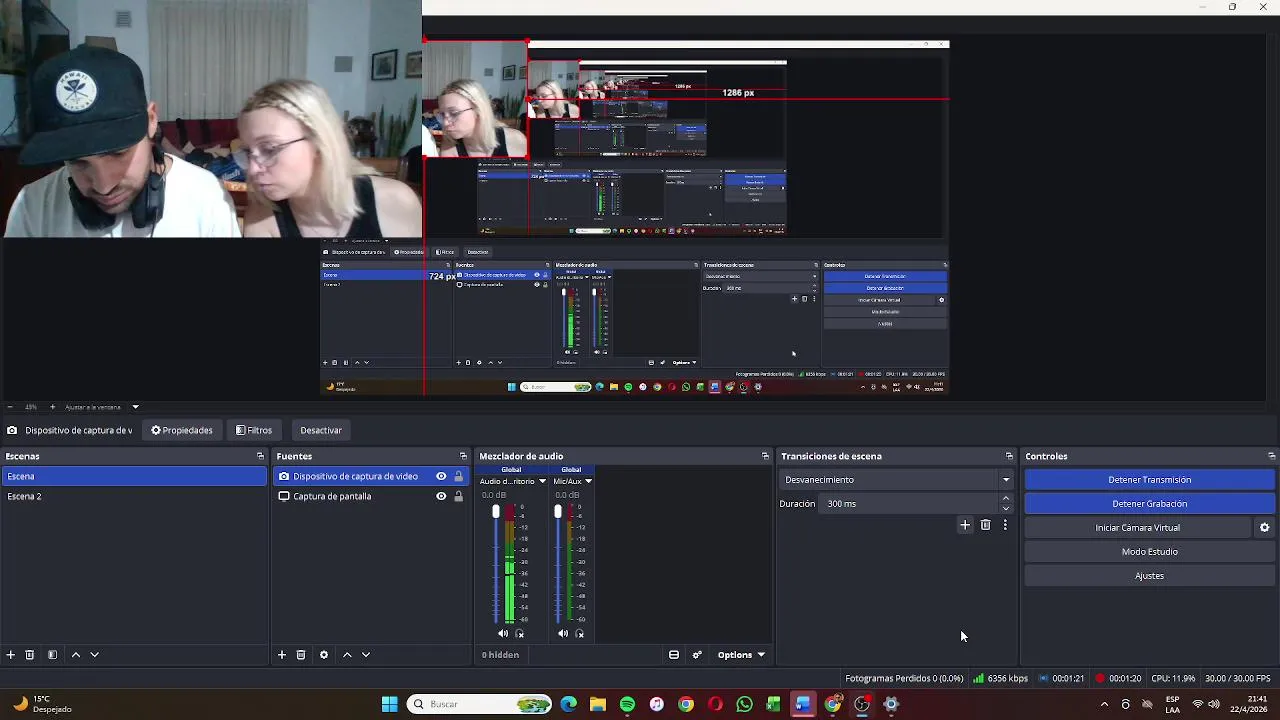This screenshot has height=720, width=1280.
Task: Remove source with Fuentes trash icon
Action: pyautogui.click(x=301, y=655)
